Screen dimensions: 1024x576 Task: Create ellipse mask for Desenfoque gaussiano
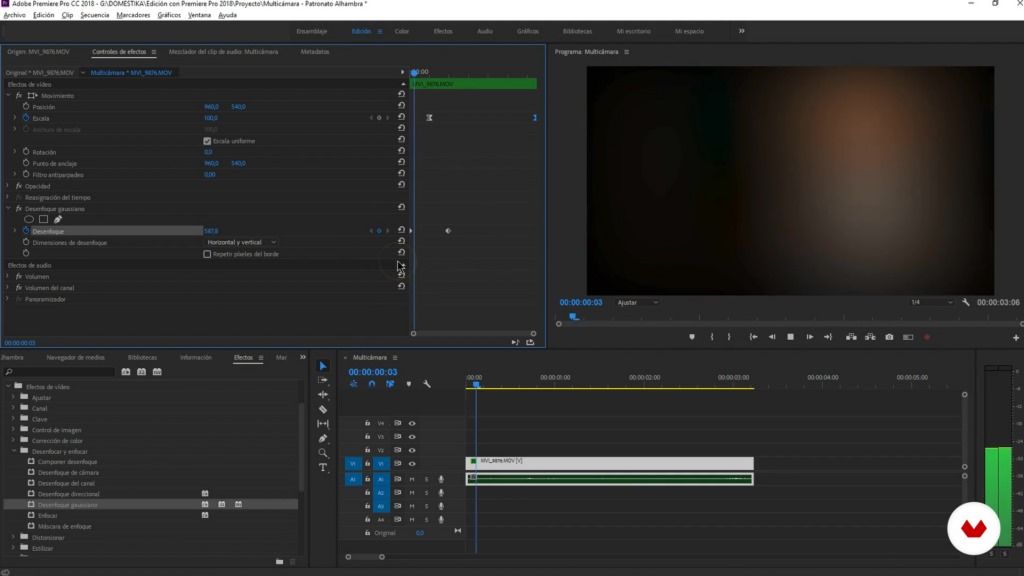tap(29, 219)
